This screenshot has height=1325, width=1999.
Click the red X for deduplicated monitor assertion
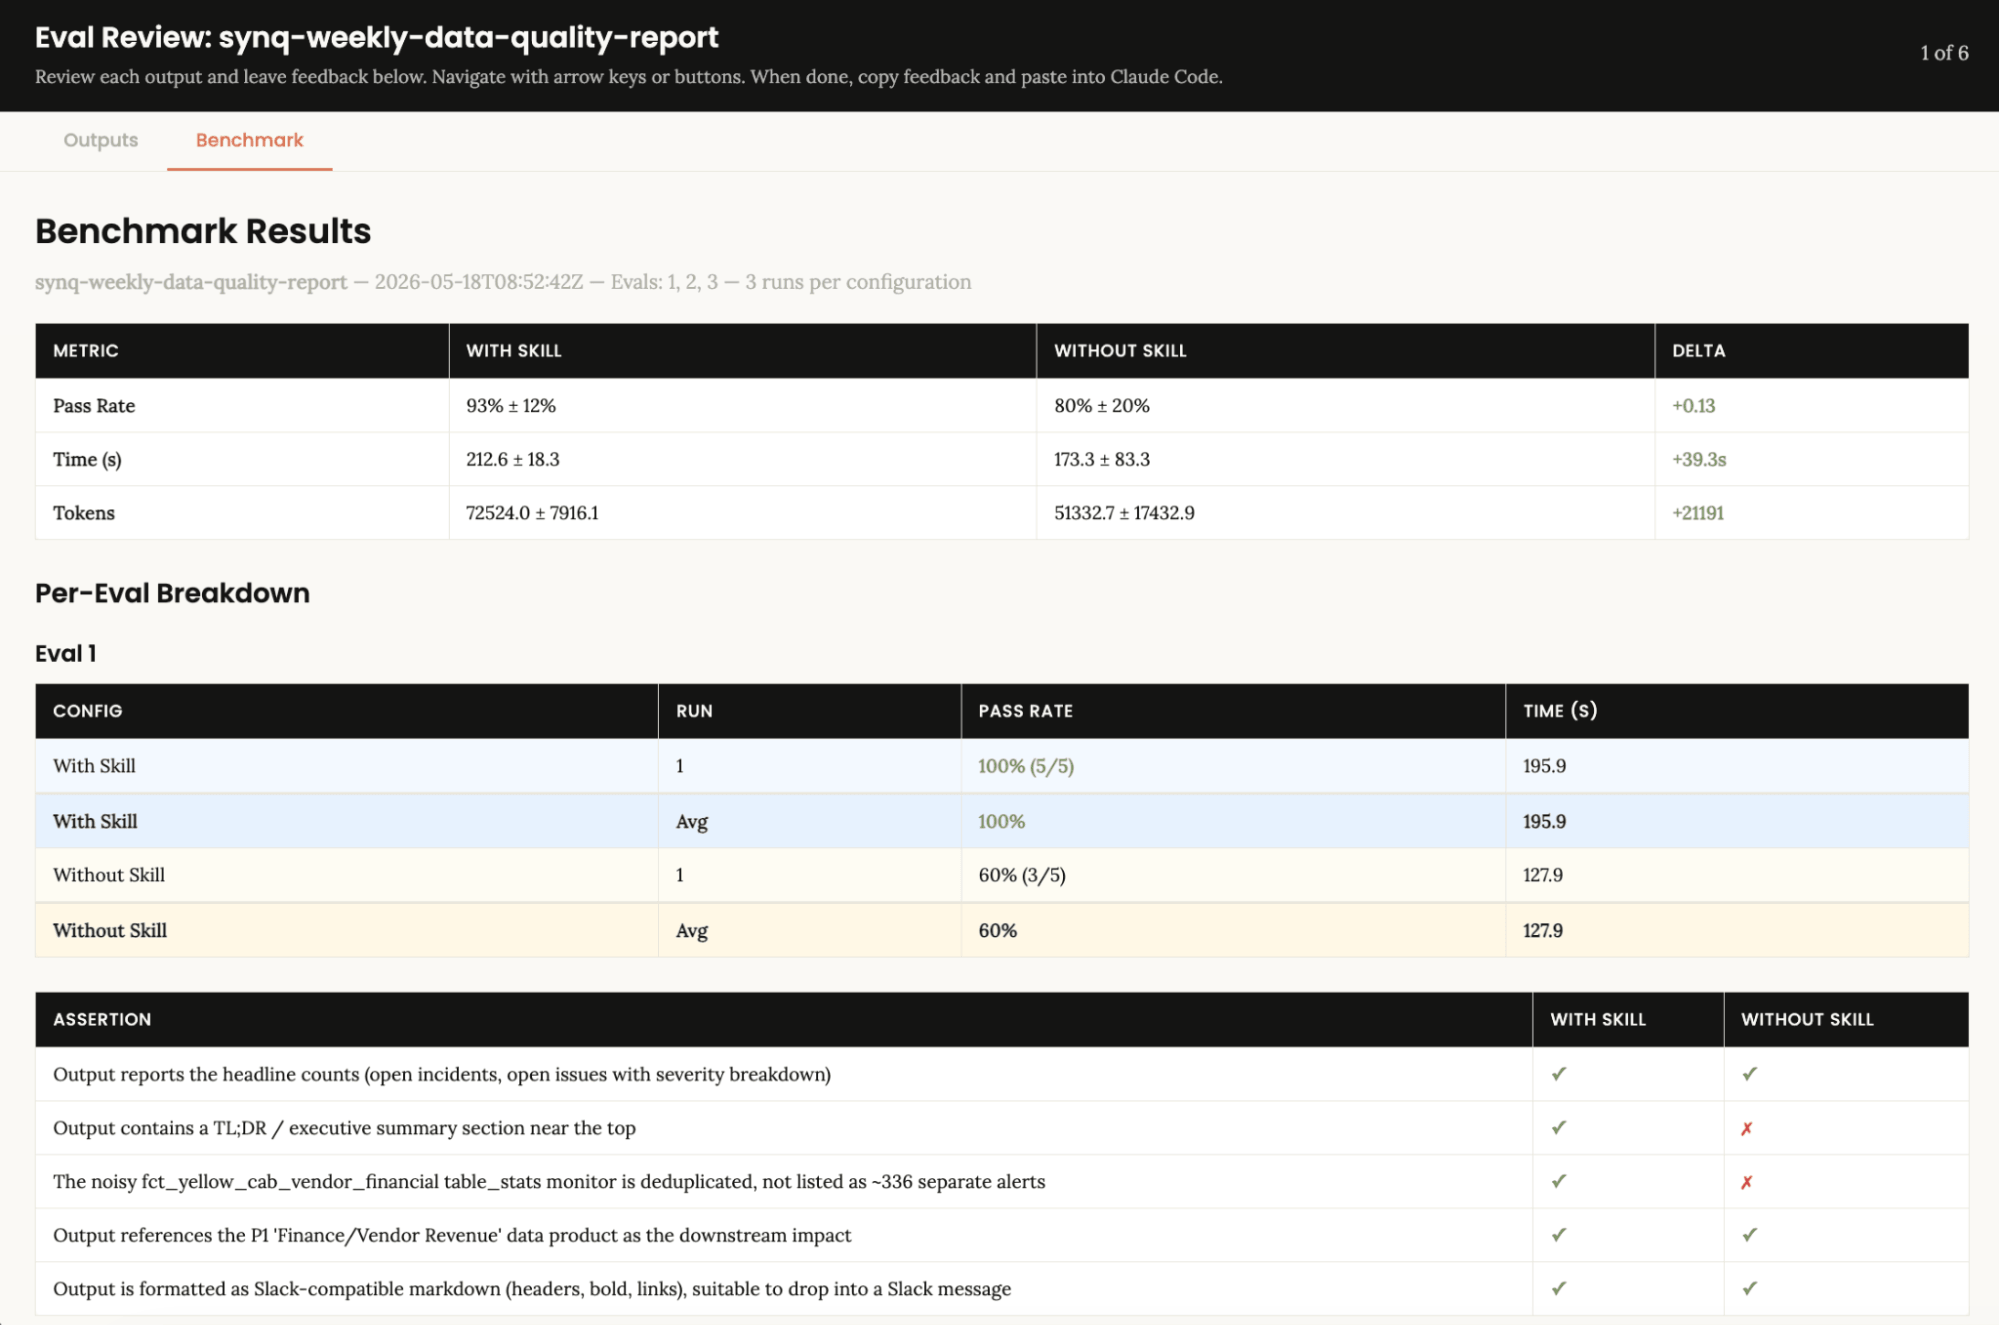tap(1746, 1182)
